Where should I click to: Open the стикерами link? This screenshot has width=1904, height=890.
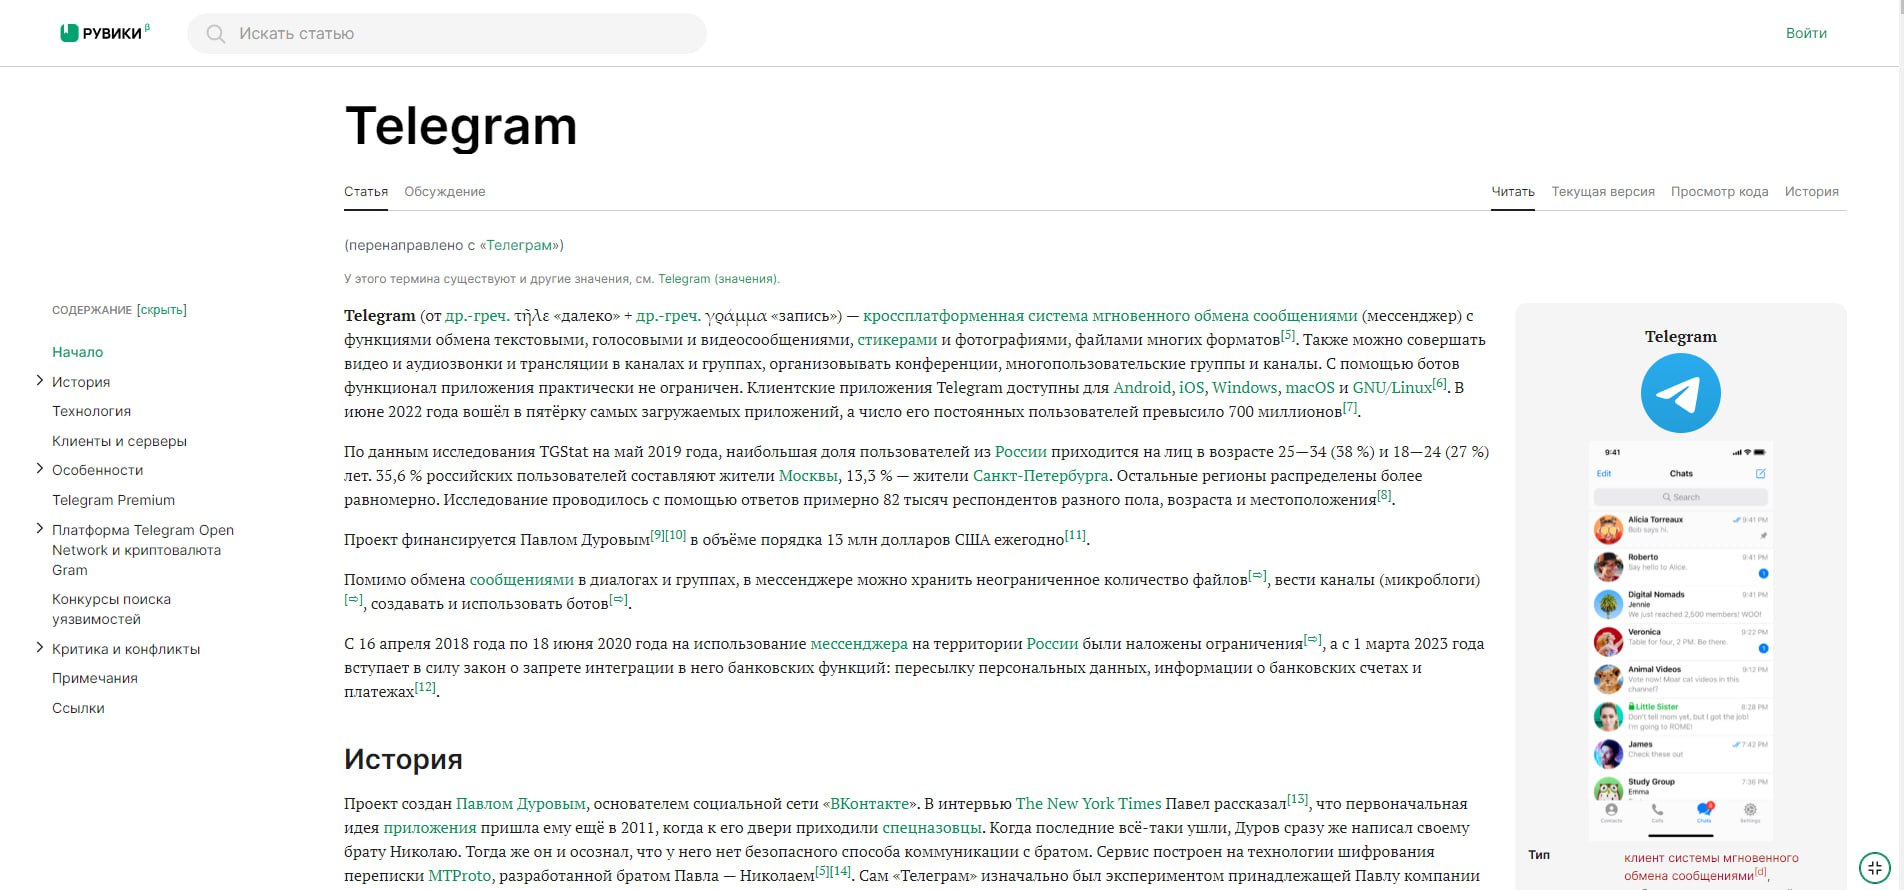point(897,340)
